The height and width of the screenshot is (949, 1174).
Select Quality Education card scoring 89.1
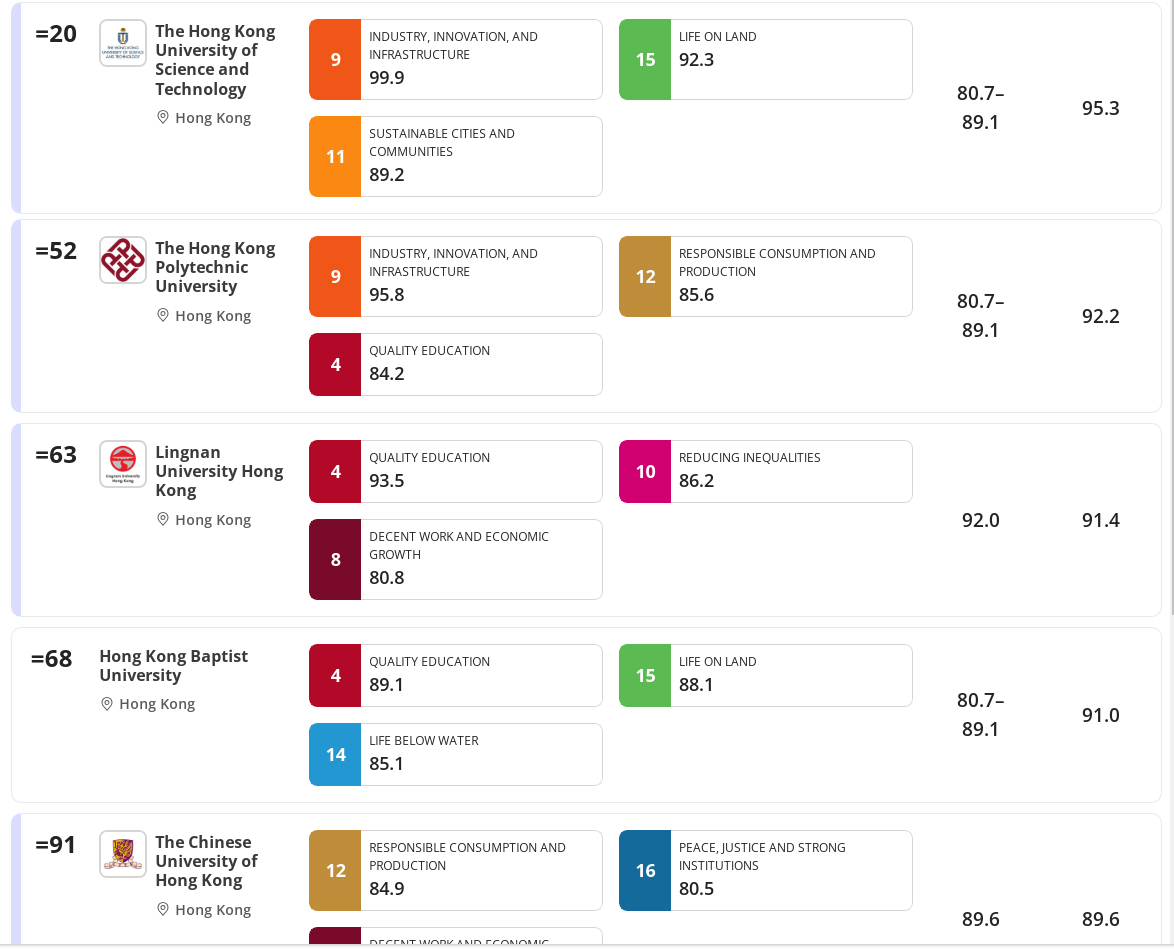(x=455, y=676)
